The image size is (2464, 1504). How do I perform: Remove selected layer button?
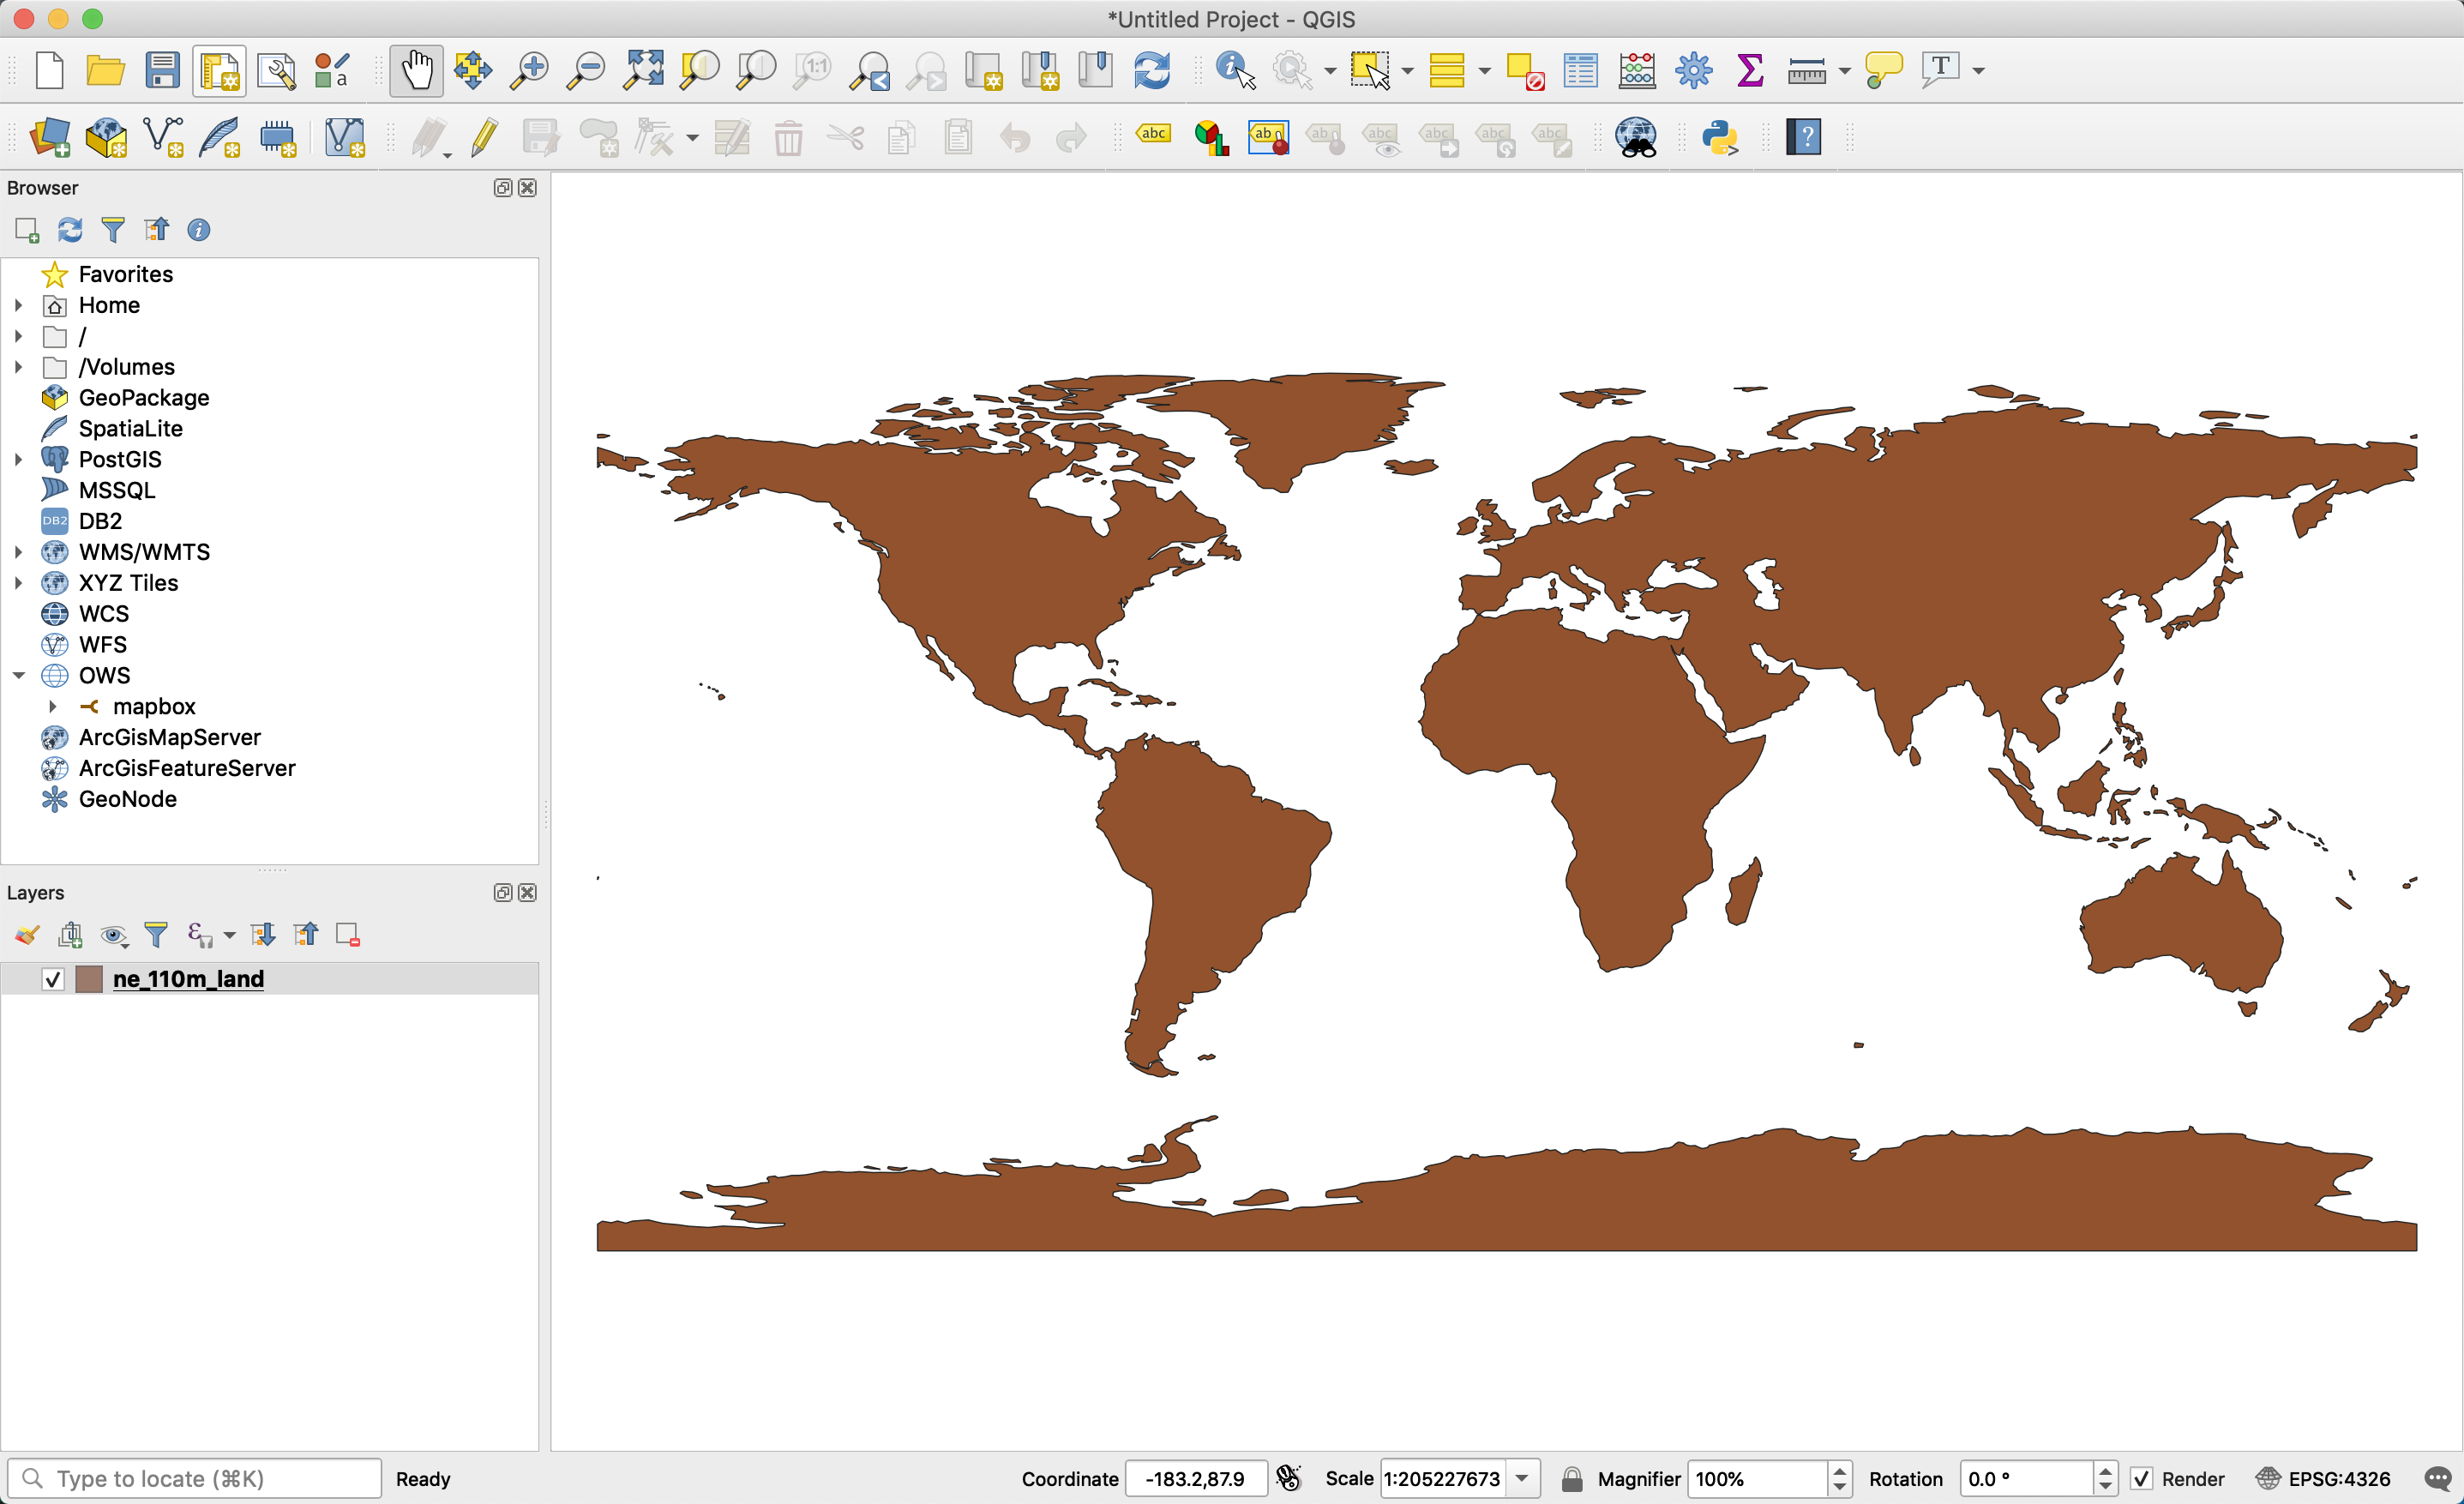pos(348,935)
